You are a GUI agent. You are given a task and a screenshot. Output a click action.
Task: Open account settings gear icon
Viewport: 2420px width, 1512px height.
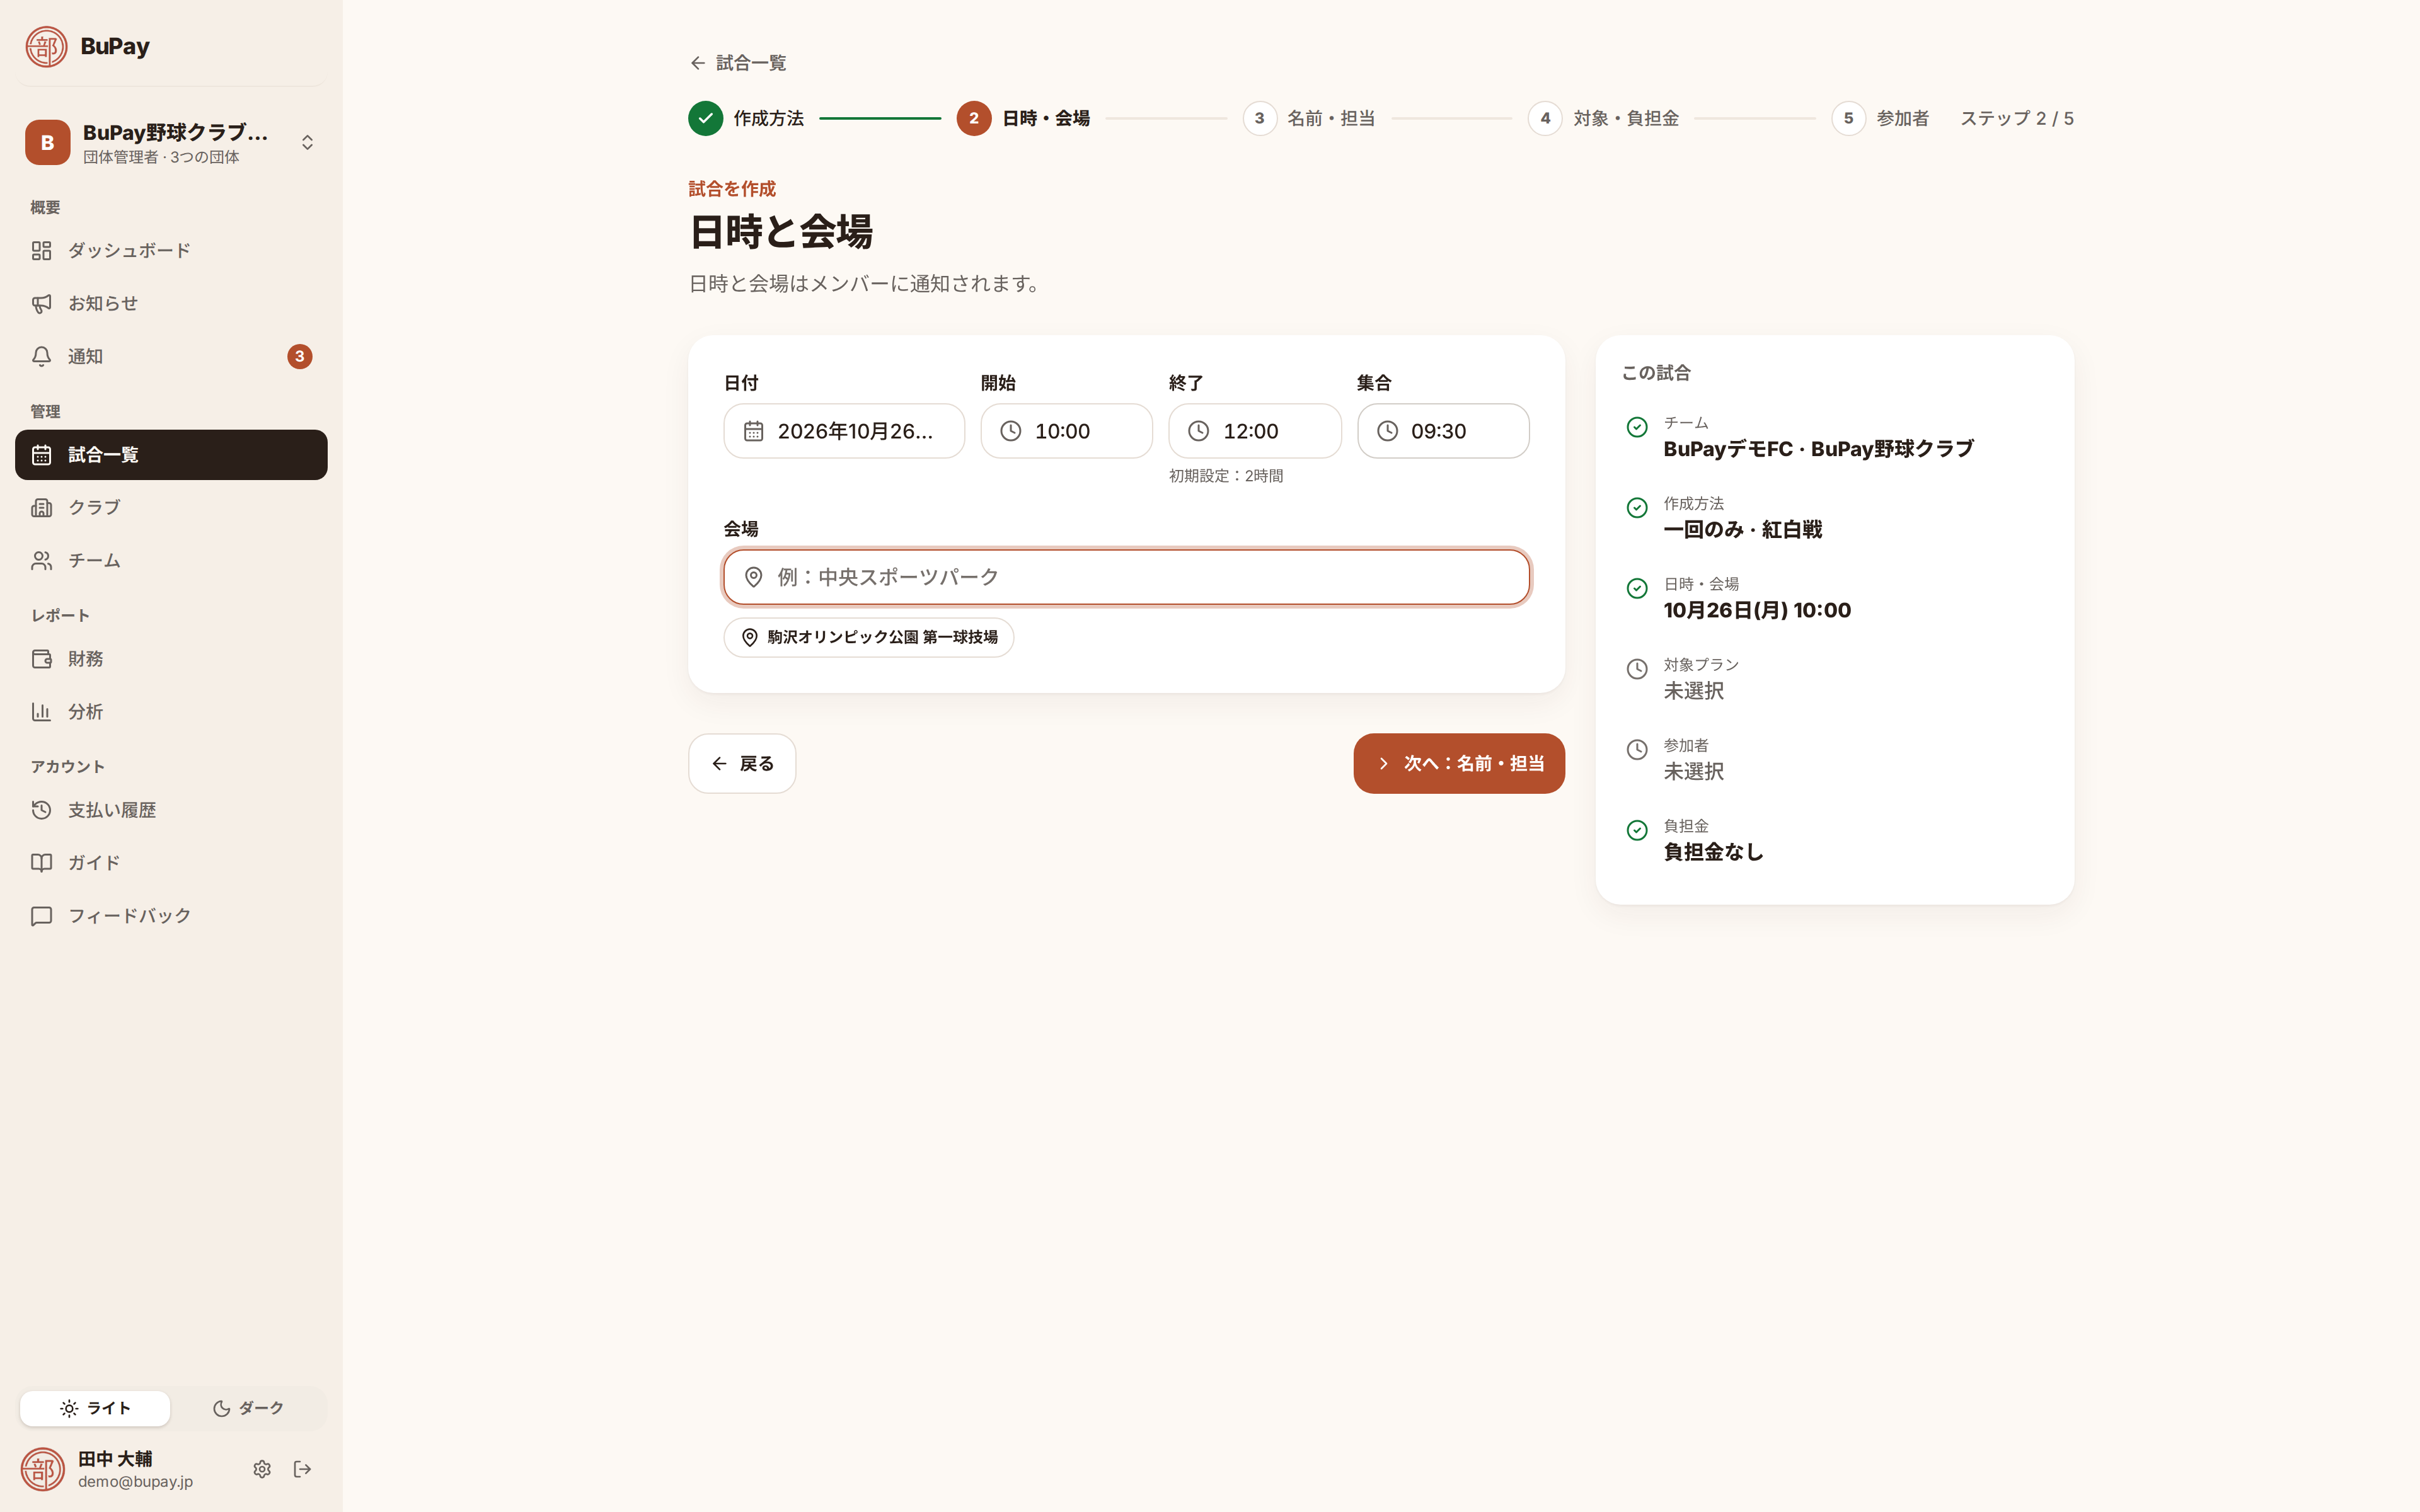coord(262,1469)
